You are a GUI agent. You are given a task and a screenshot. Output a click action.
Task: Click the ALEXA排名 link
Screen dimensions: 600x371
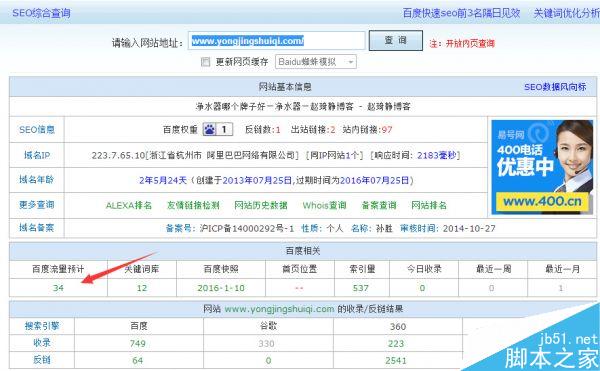pyautogui.click(x=129, y=205)
